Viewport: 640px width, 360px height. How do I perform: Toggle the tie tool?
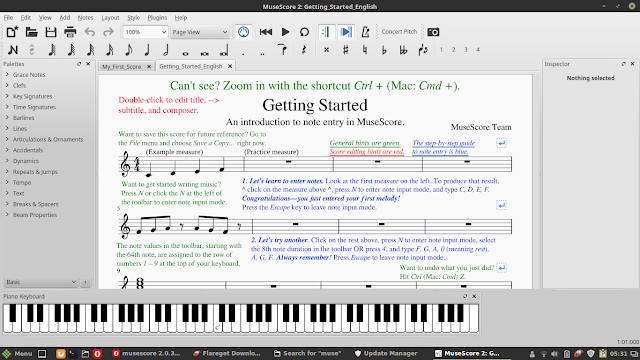(282, 50)
